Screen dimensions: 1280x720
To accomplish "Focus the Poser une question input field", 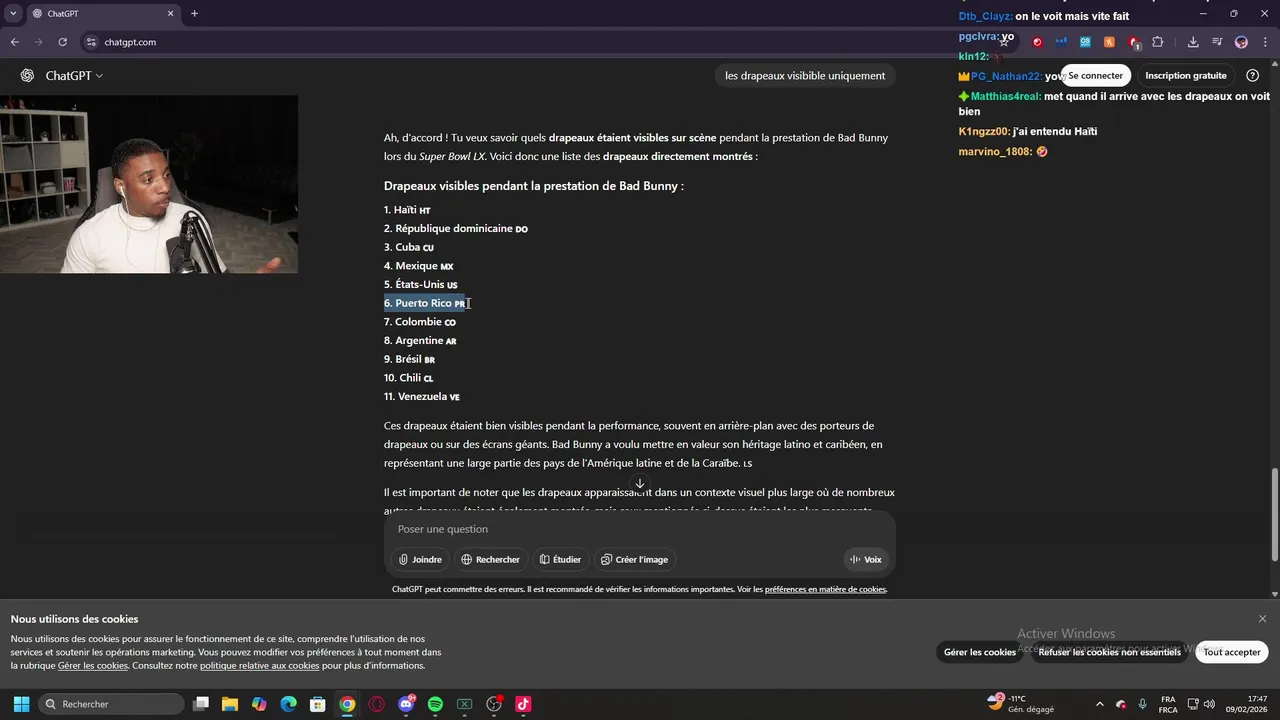I will click(640, 529).
